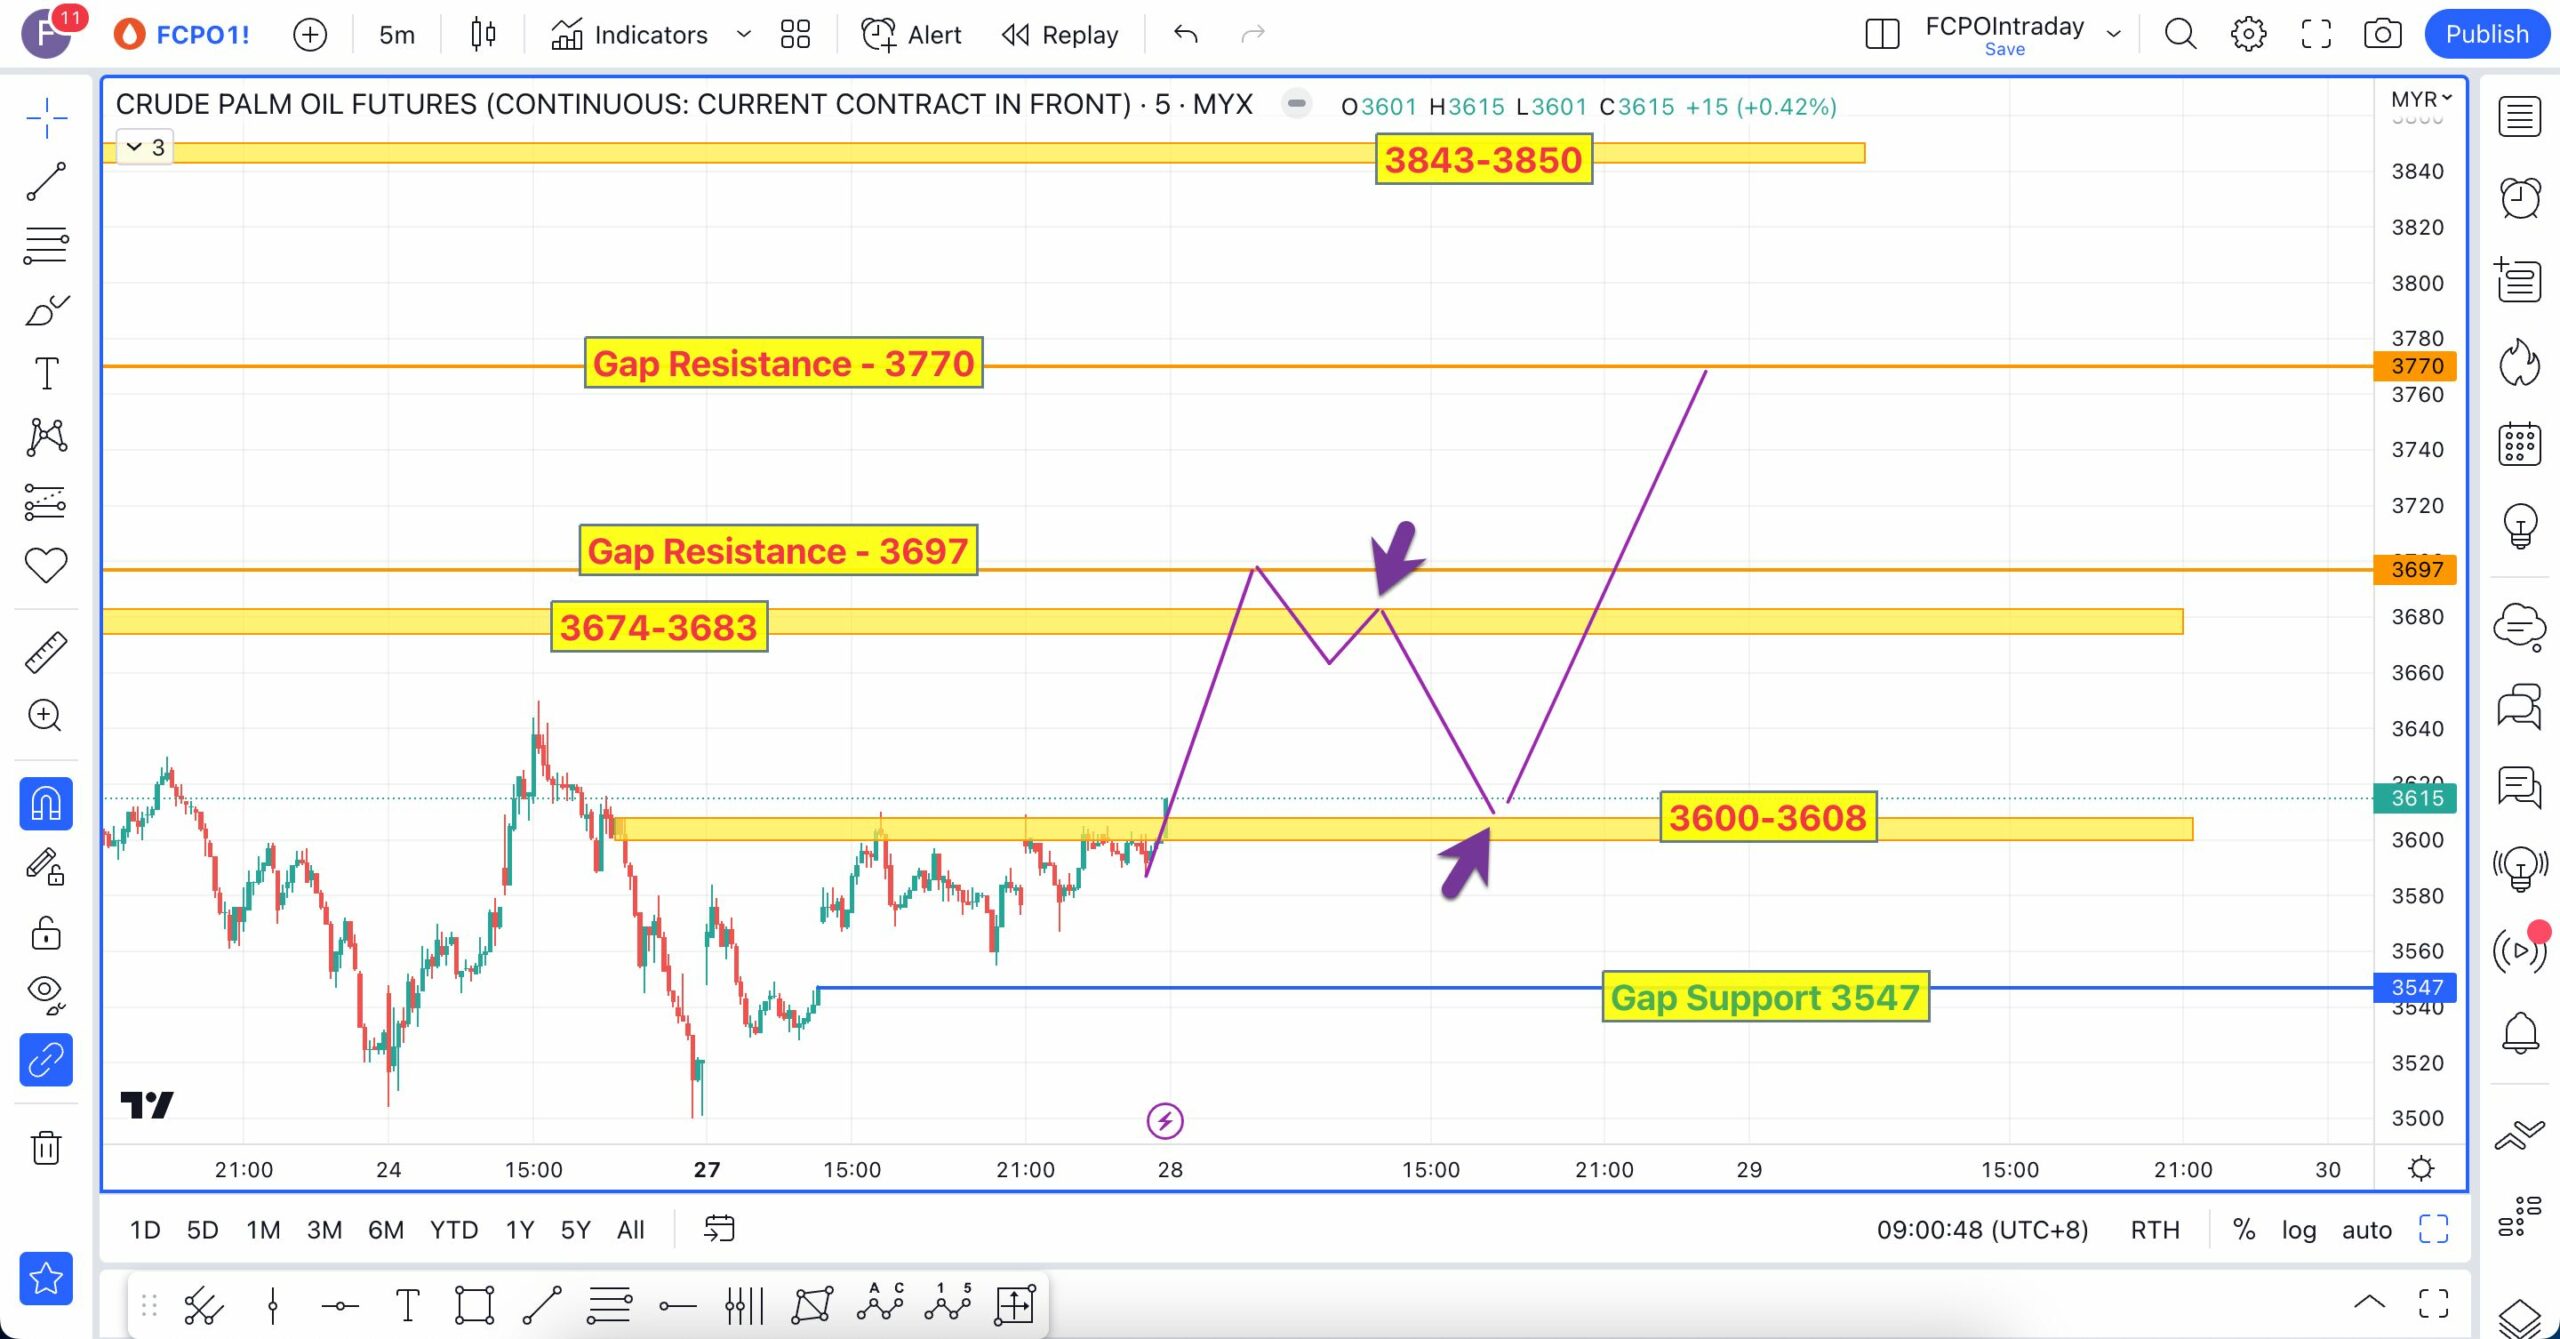This screenshot has width=2560, height=1339.
Task: Toggle hide all drawings eye icon
Action: click(x=46, y=992)
